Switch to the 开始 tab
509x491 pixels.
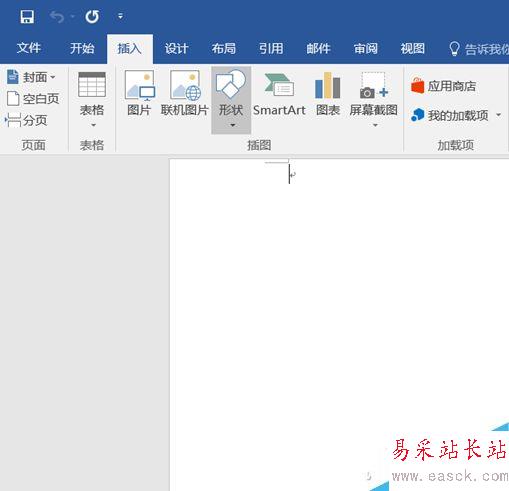click(82, 48)
